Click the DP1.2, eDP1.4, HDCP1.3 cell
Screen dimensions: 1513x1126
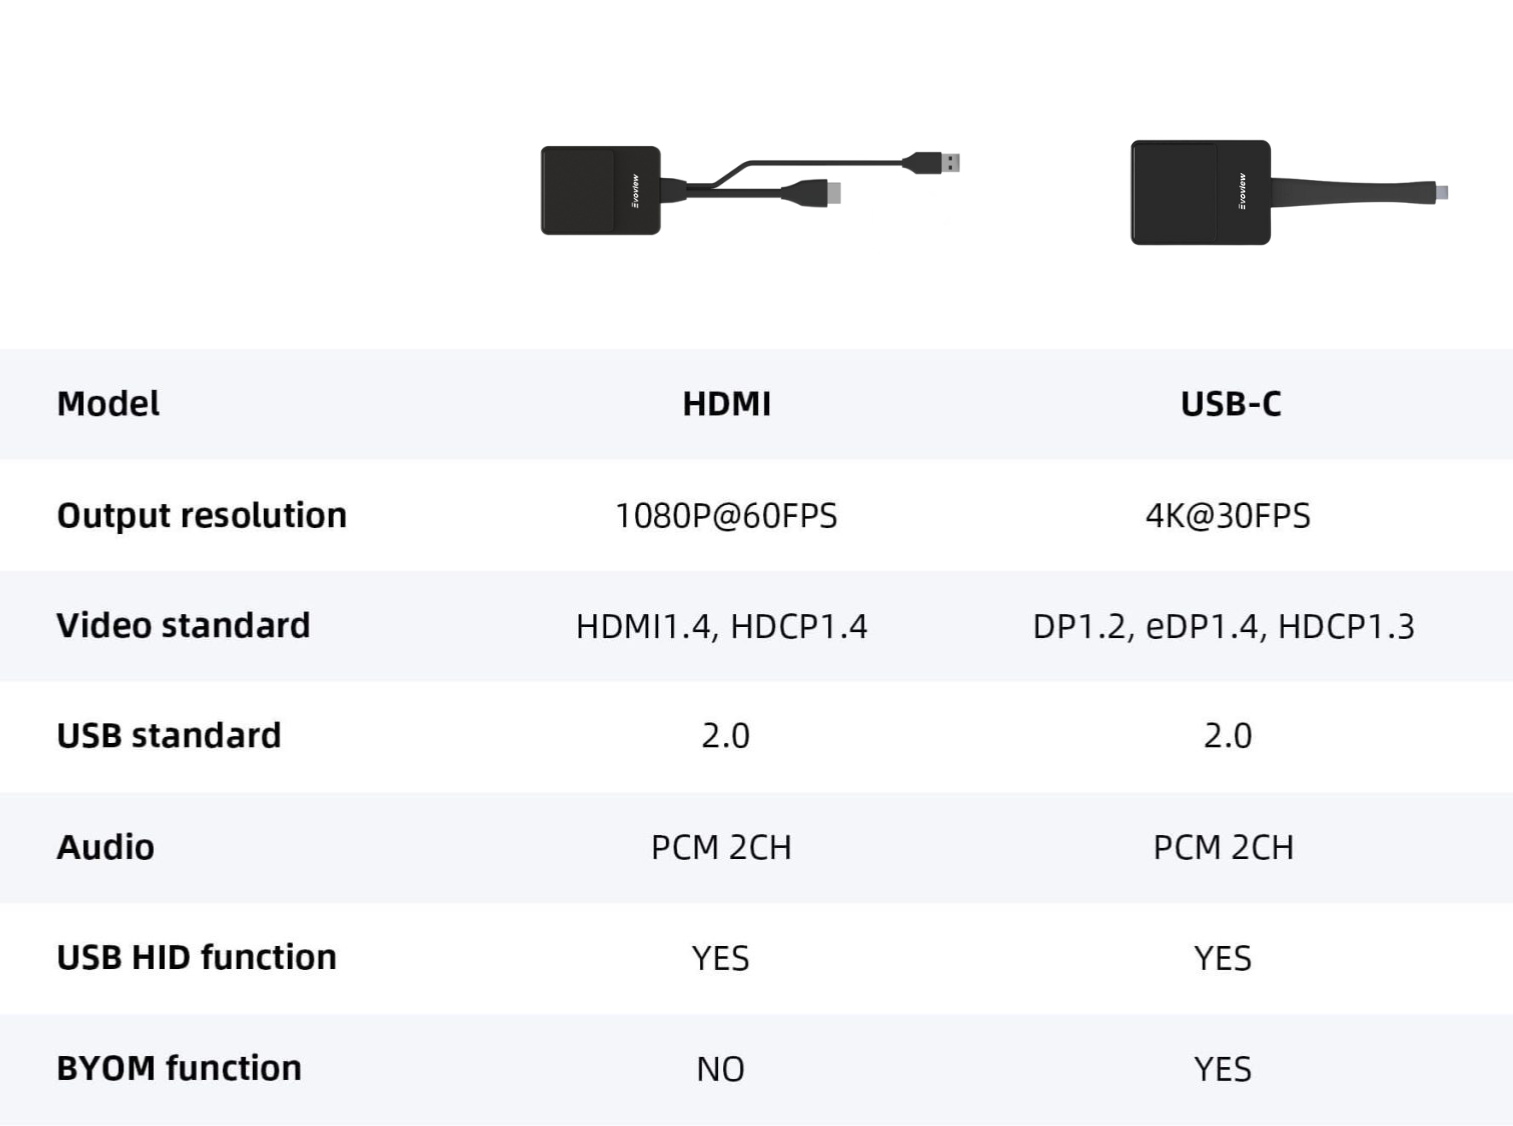click(1223, 627)
